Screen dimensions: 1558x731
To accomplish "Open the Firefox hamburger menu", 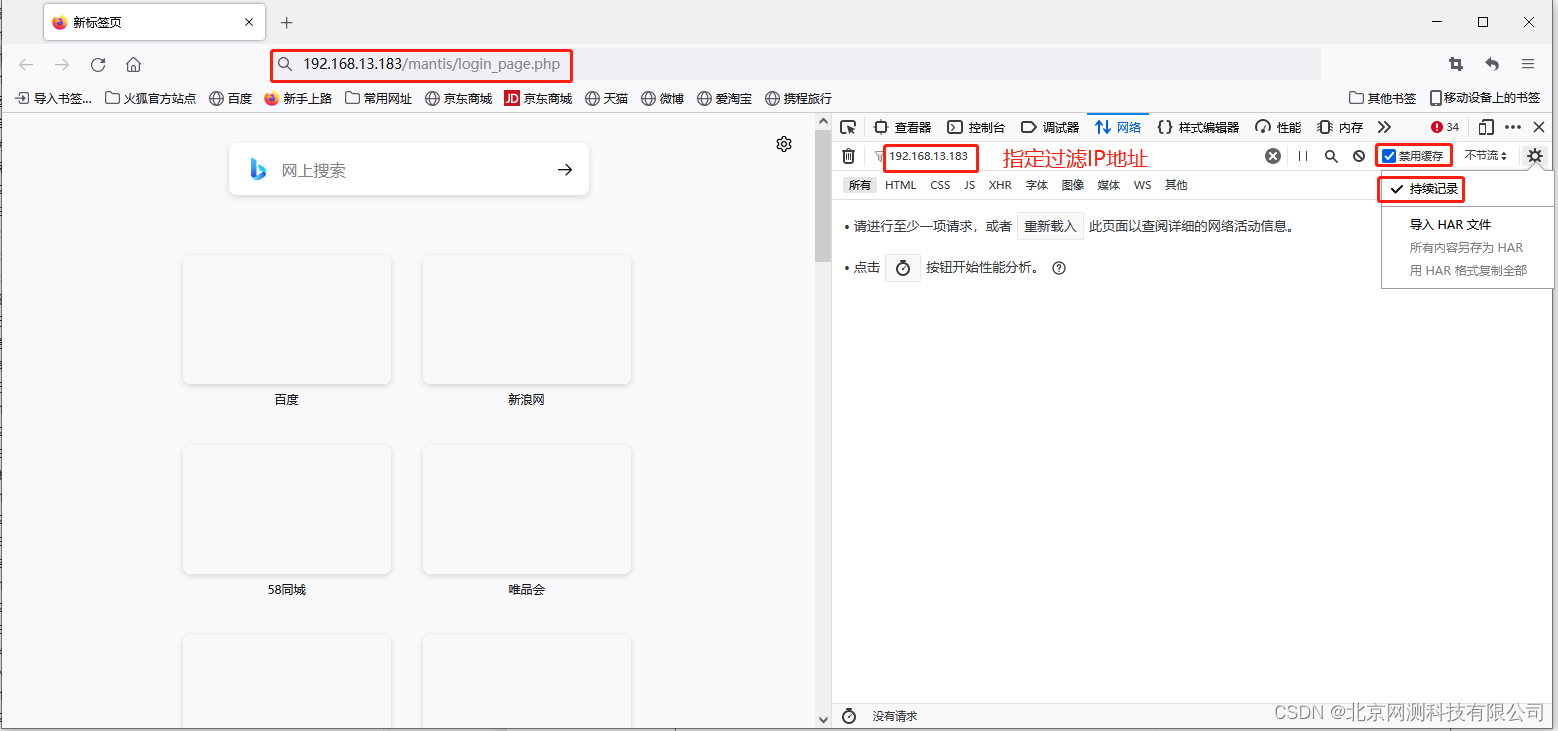I will (1528, 64).
